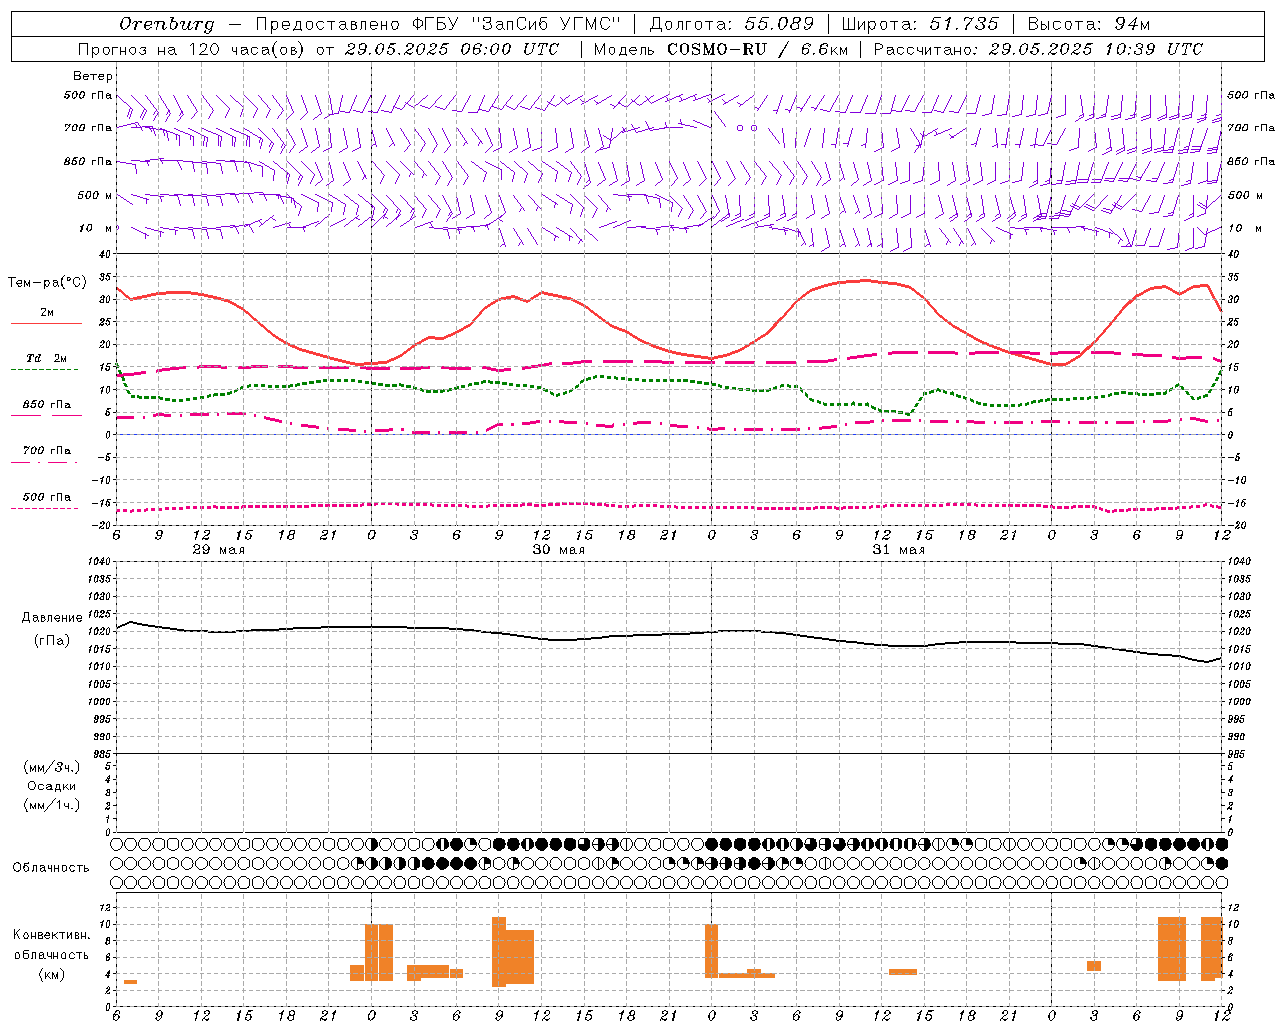The width and height of the screenshot is (1280, 1024).
Task: Click "700 гПа" temperature legend entry
Action: (x=46, y=451)
